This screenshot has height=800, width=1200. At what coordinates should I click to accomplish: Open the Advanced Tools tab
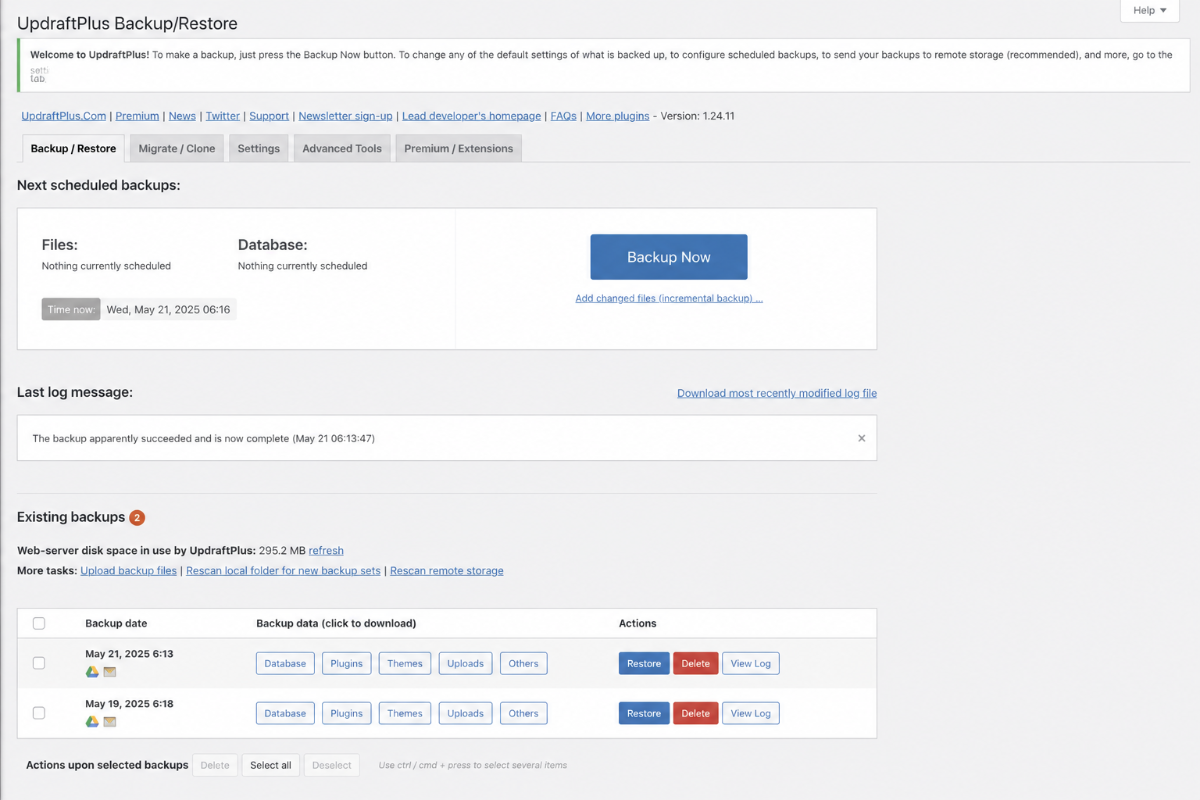[x=342, y=148]
